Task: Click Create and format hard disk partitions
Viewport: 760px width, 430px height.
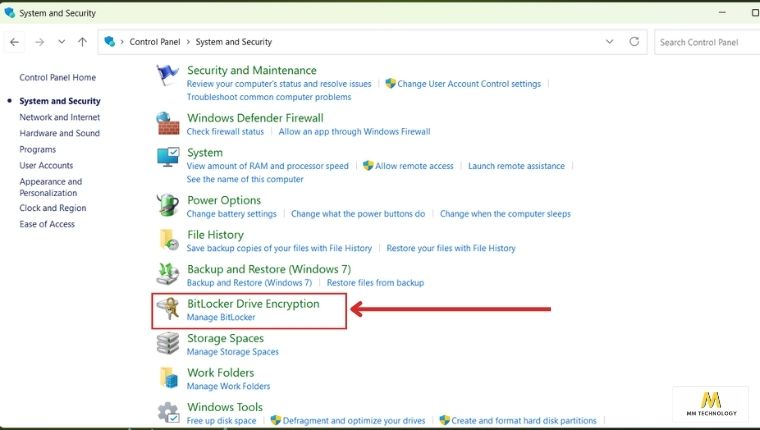Action: pyautogui.click(x=524, y=421)
